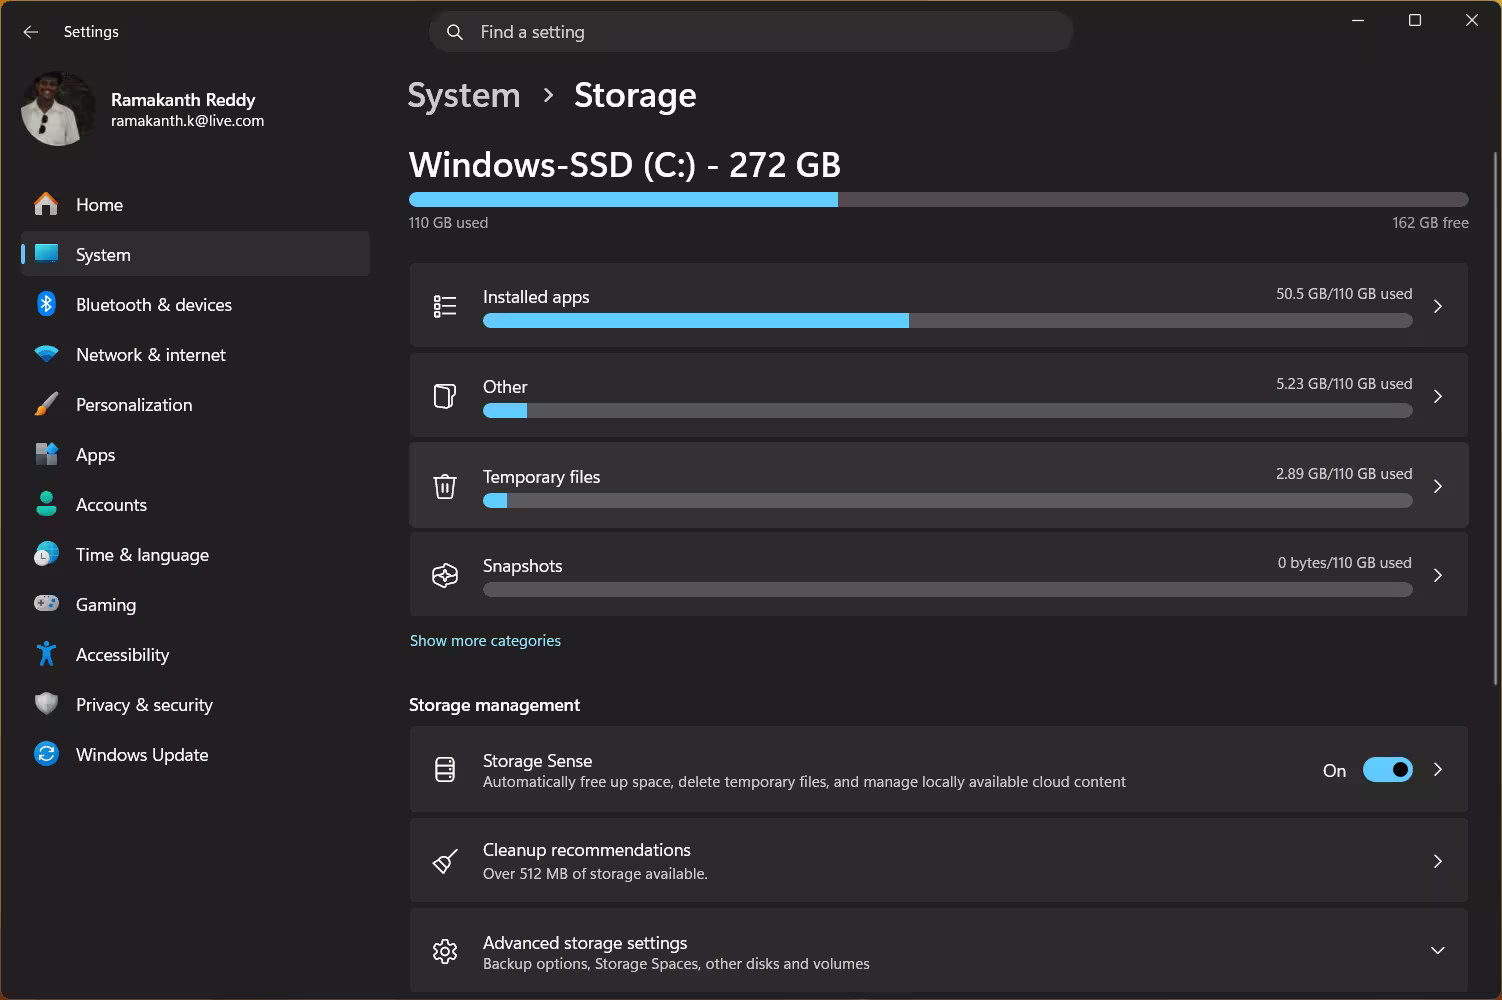Click the Ramakanth Reddy account name

(x=183, y=100)
